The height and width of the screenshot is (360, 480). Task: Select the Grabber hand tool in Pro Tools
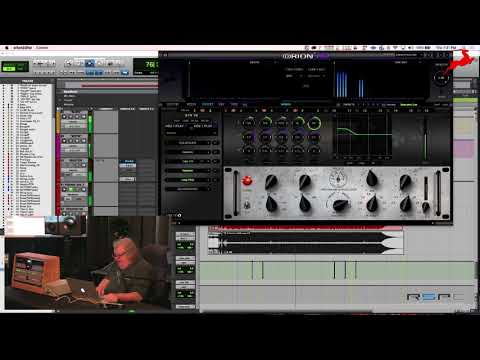tap(100, 63)
